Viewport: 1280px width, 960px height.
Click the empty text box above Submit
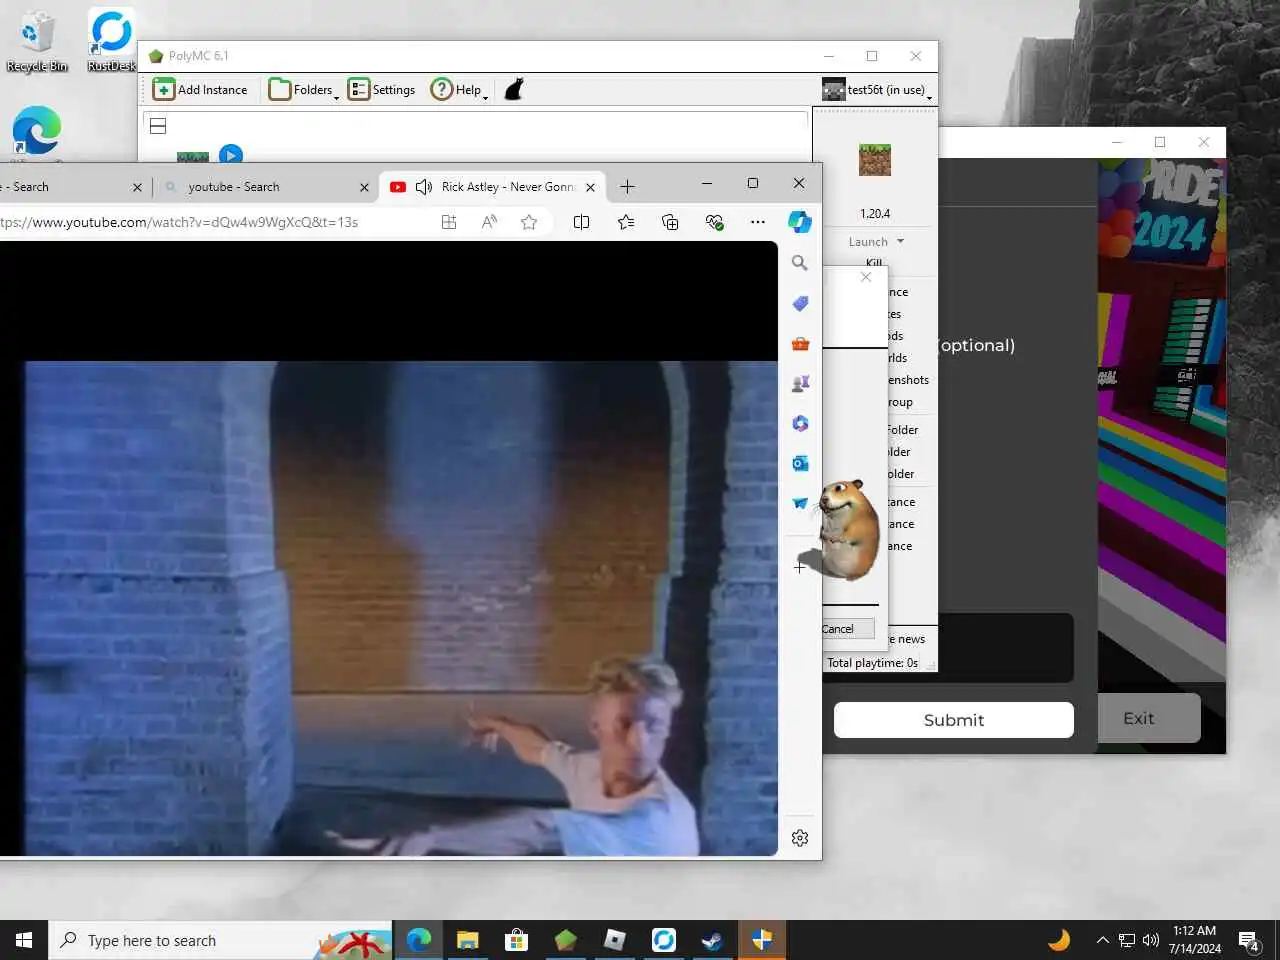pos(1005,647)
